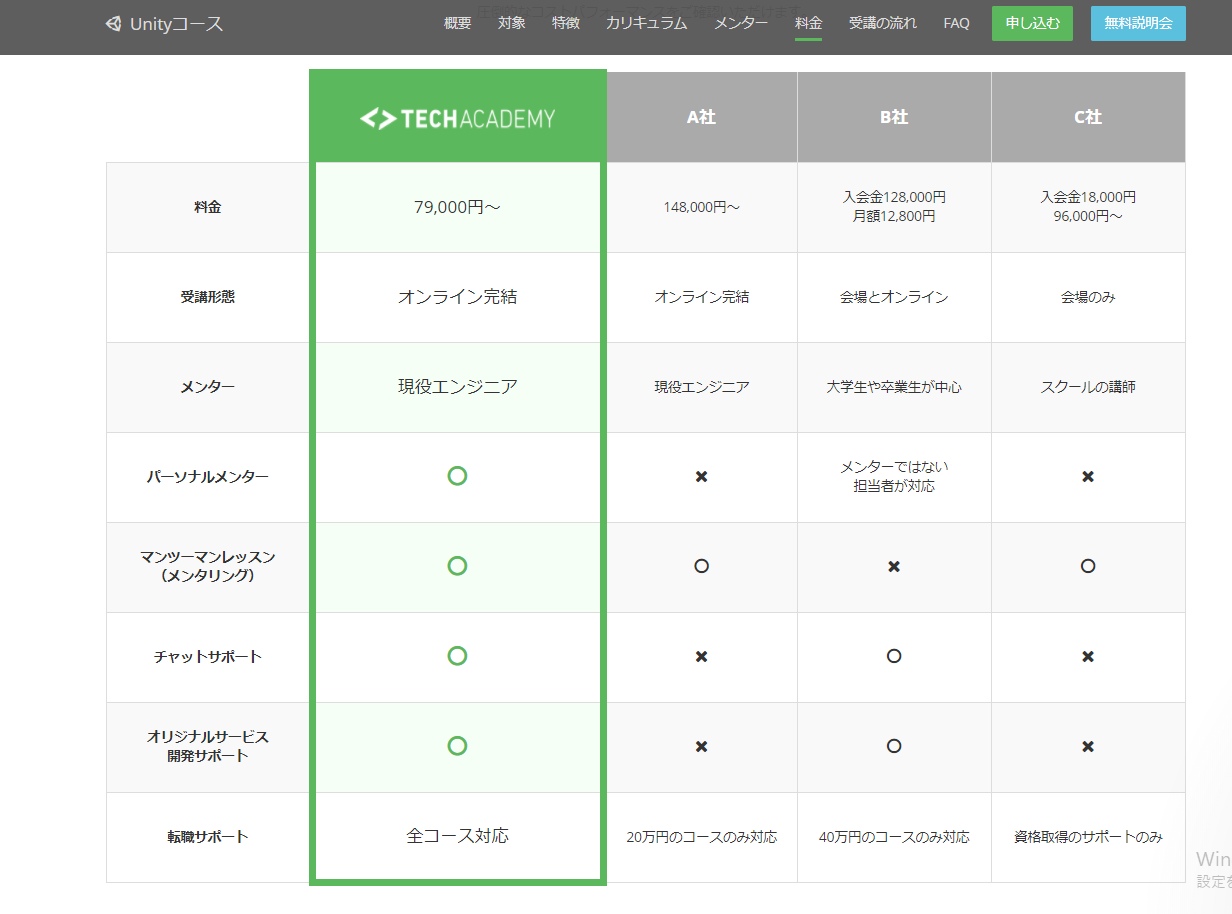Screen dimensions: 1232x914
Task: Click the 転職サポート row label
Action: click(x=208, y=837)
